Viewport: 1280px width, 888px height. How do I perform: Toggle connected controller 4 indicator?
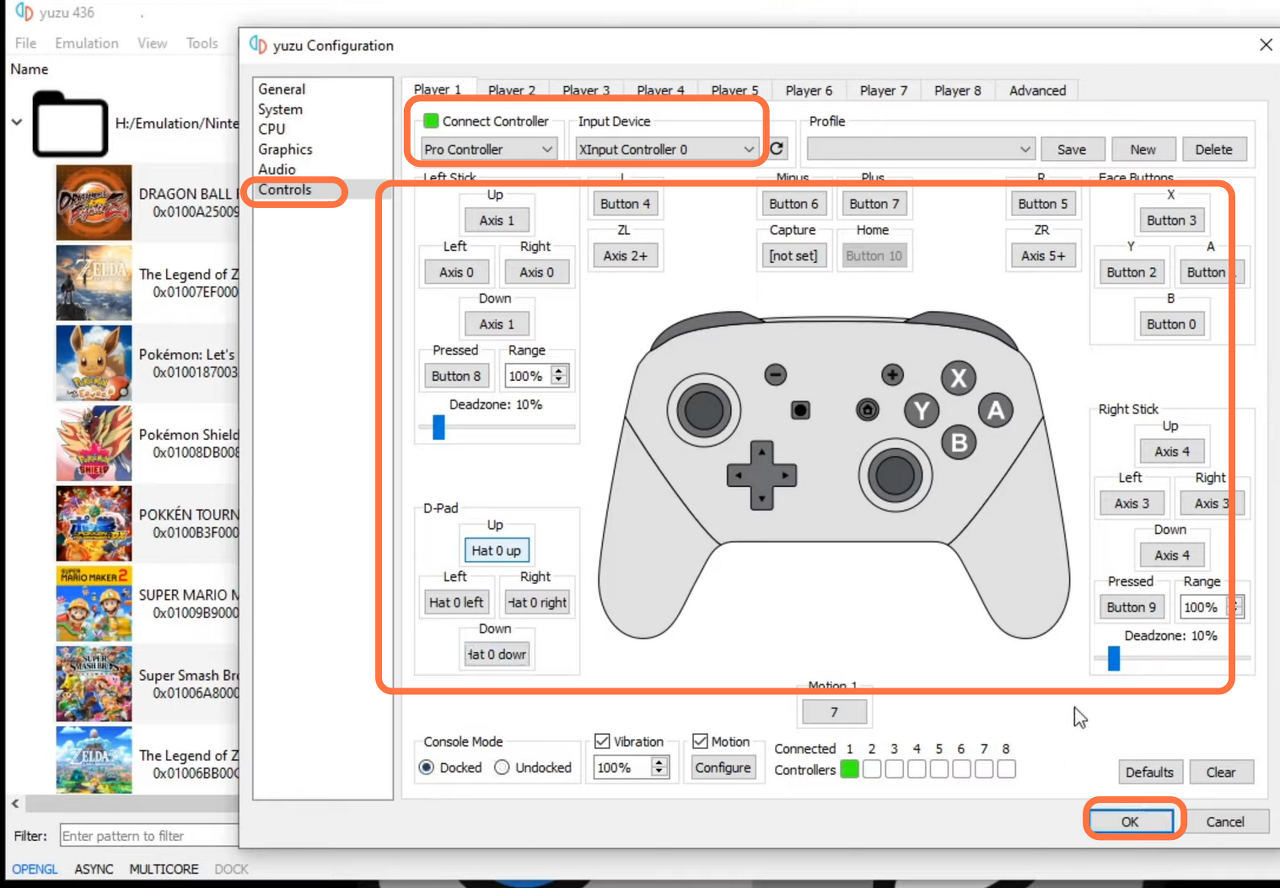[x=917, y=769]
